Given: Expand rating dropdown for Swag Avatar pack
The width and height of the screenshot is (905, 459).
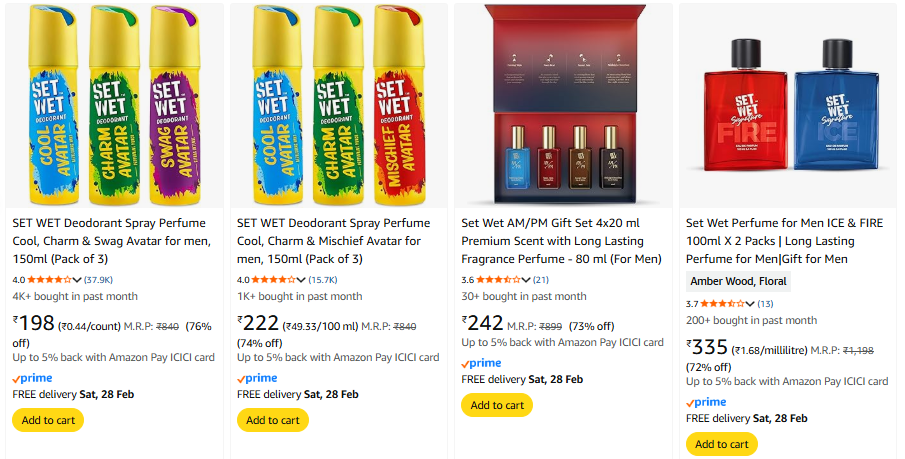Looking at the screenshot, I should point(78,279).
